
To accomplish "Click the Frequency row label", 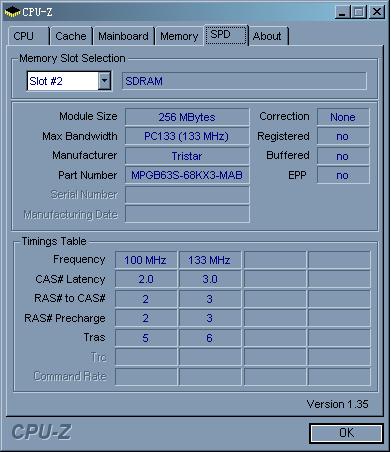I will 79,259.
